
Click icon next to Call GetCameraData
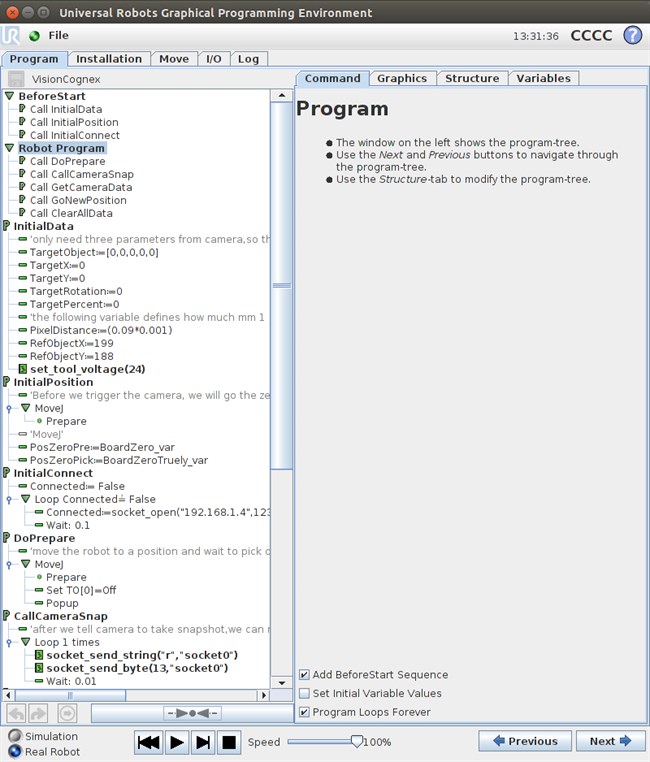(x=22, y=186)
